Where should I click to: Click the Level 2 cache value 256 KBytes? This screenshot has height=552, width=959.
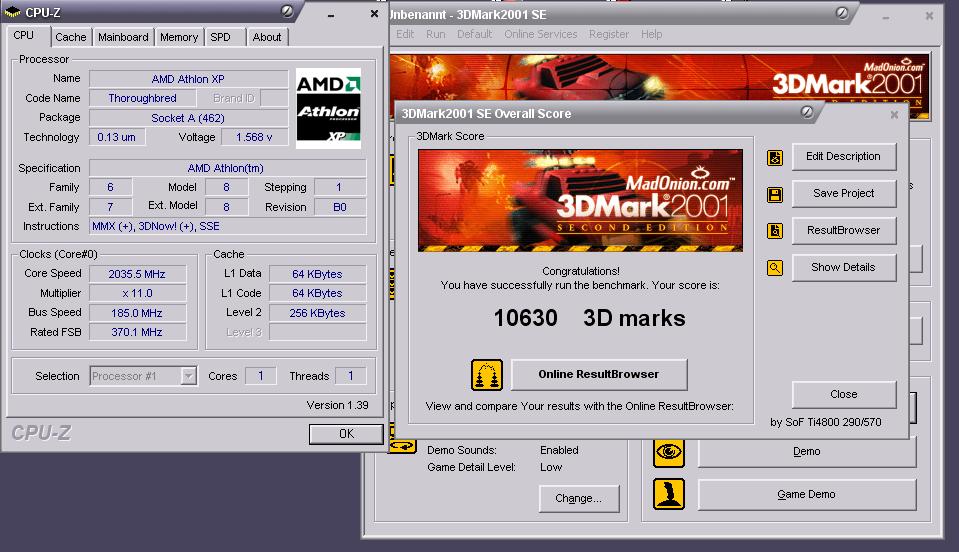[317, 313]
